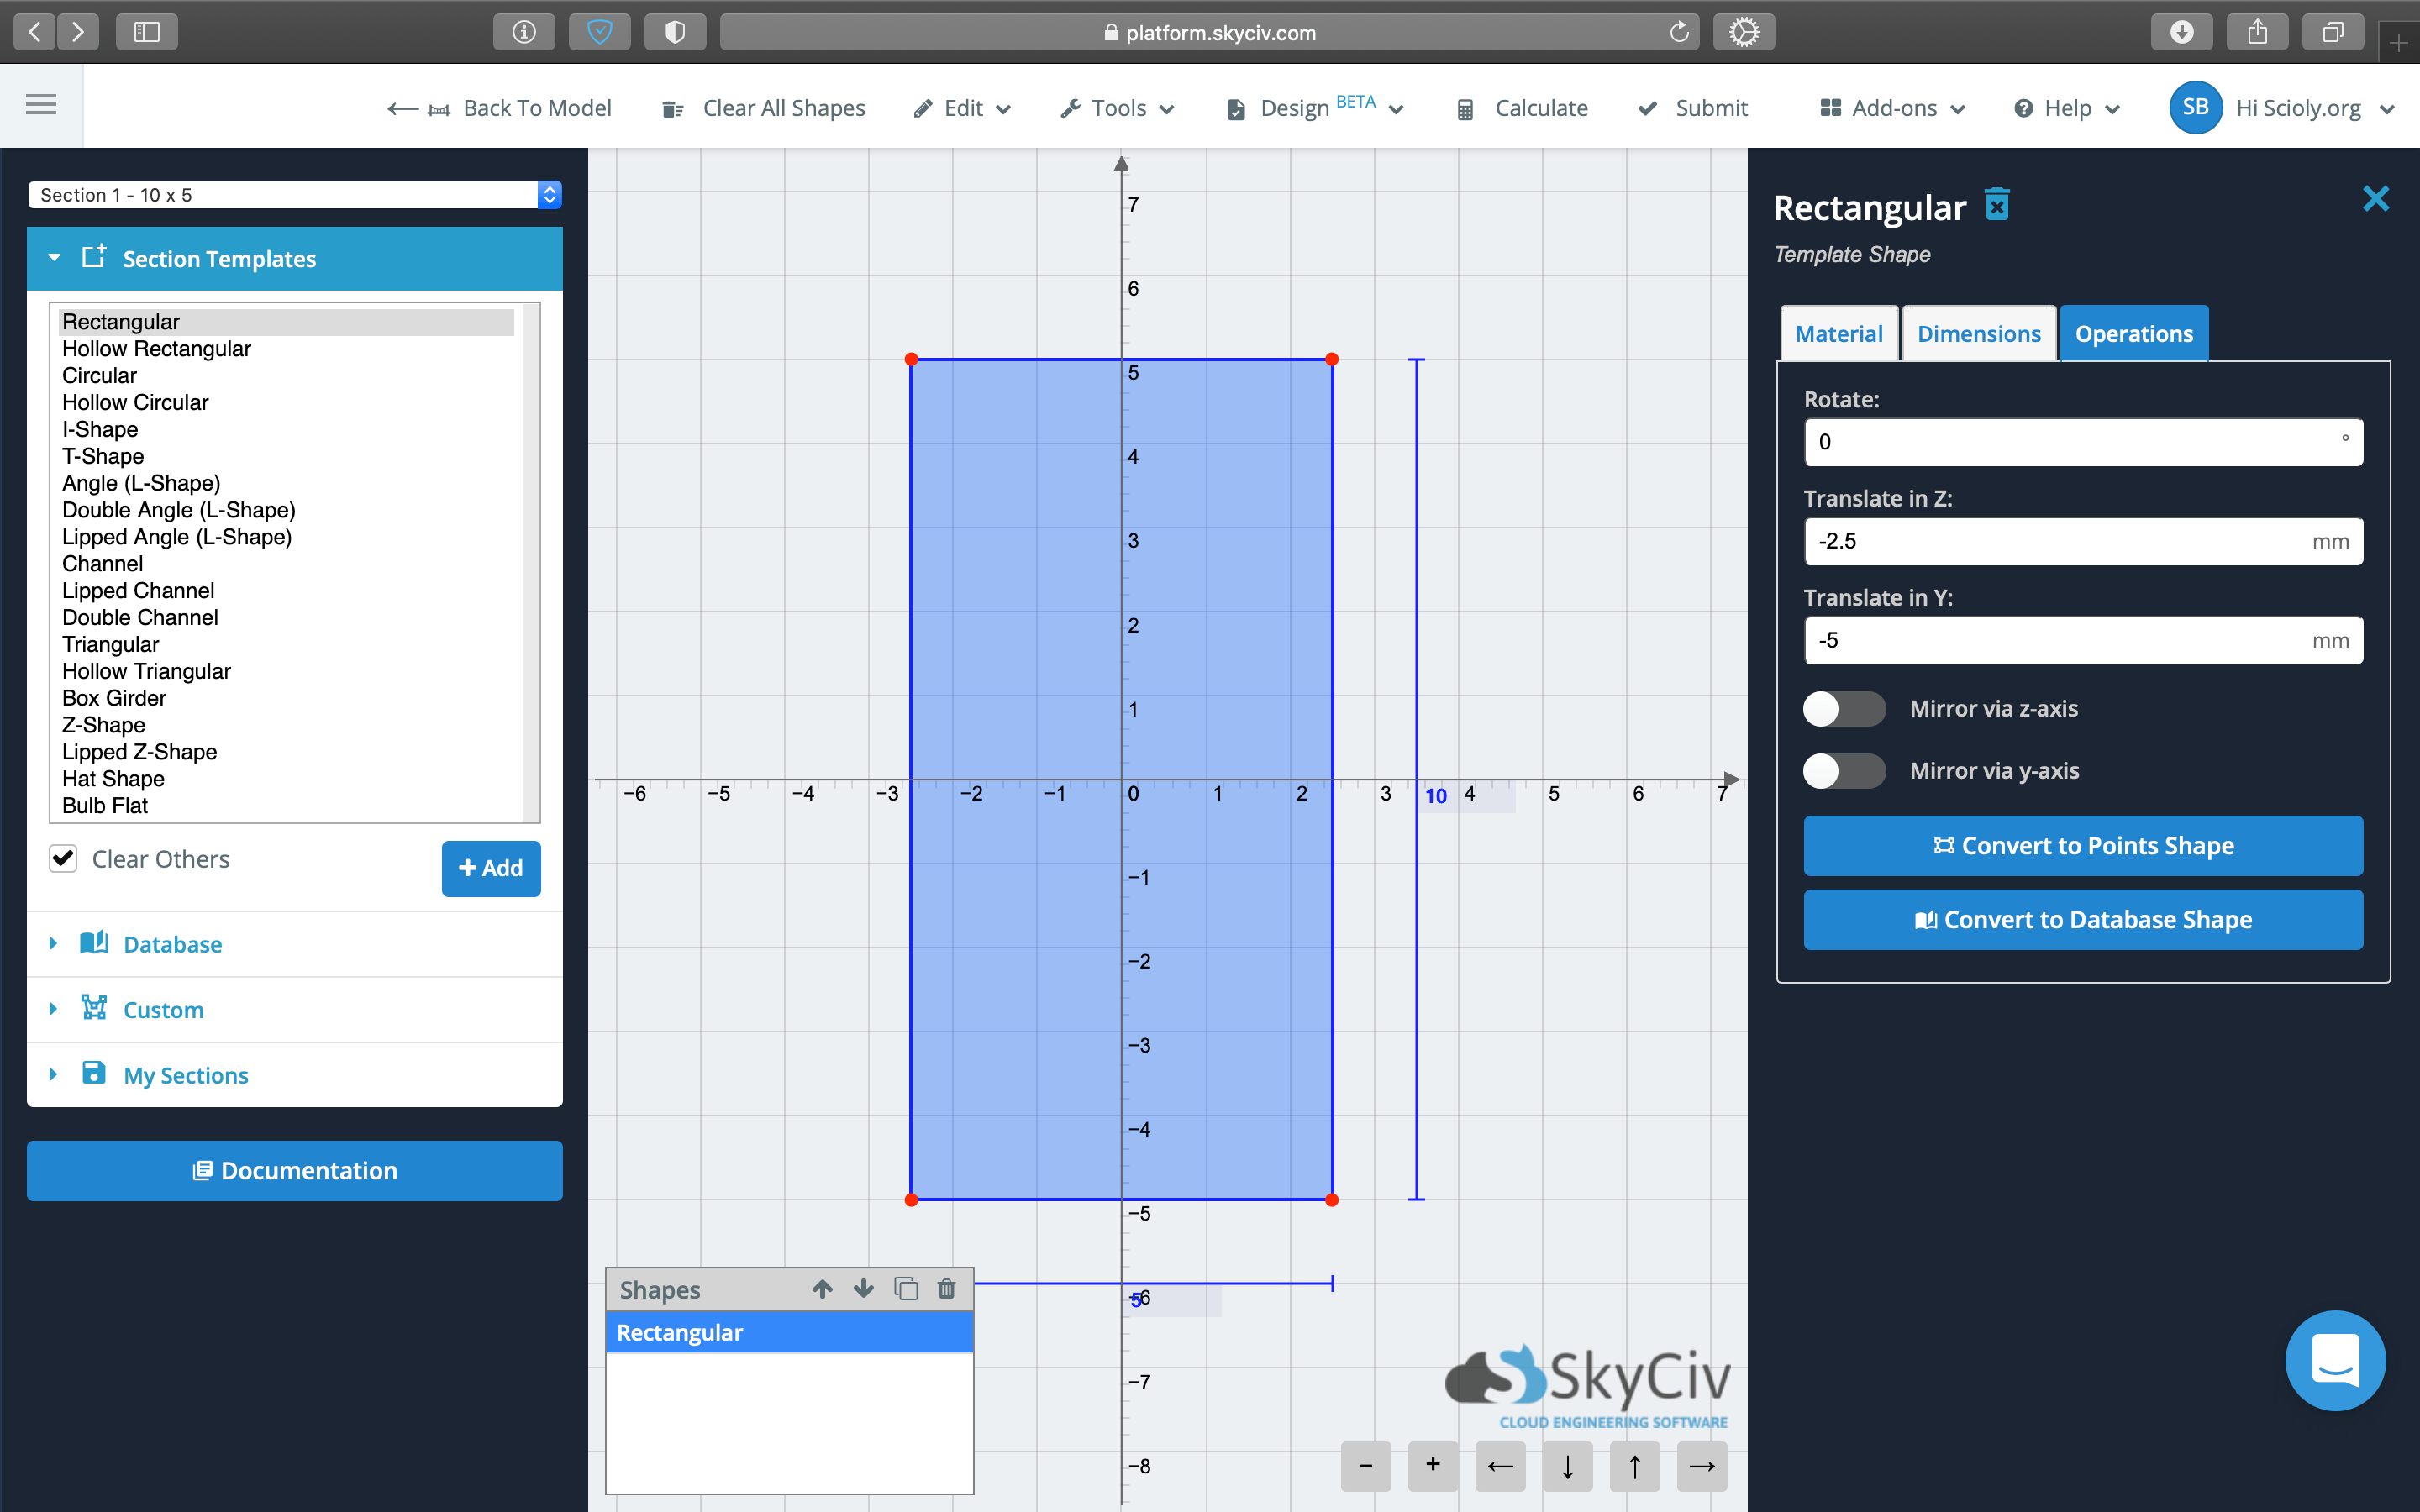Expand the Database section
2420x1512 pixels.
pyautogui.click(x=172, y=944)
